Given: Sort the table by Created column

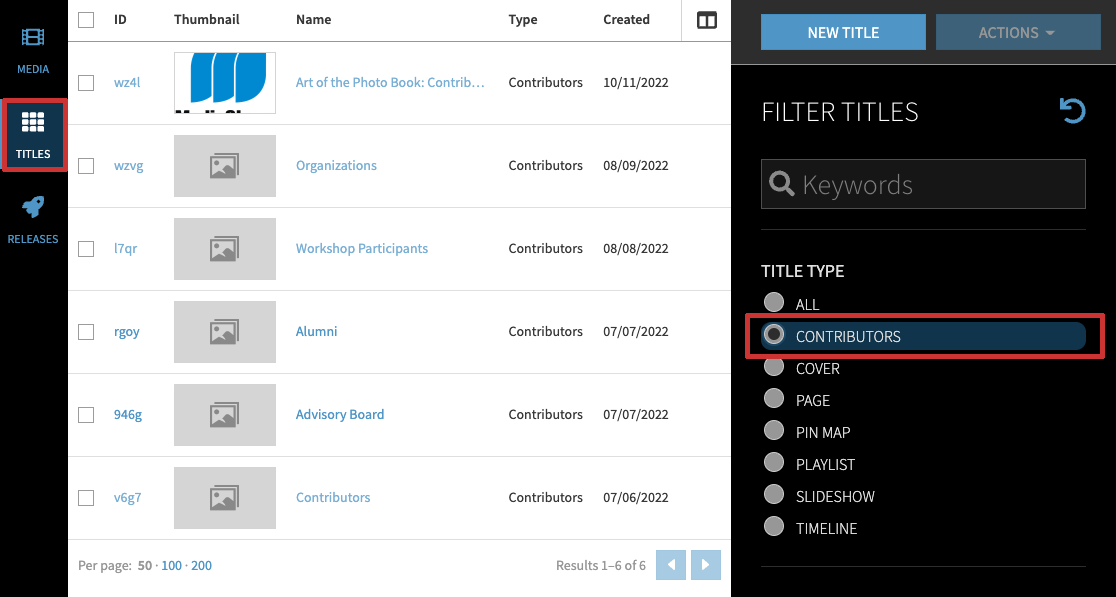Looking at the screenshot, I should pos(626,20).
